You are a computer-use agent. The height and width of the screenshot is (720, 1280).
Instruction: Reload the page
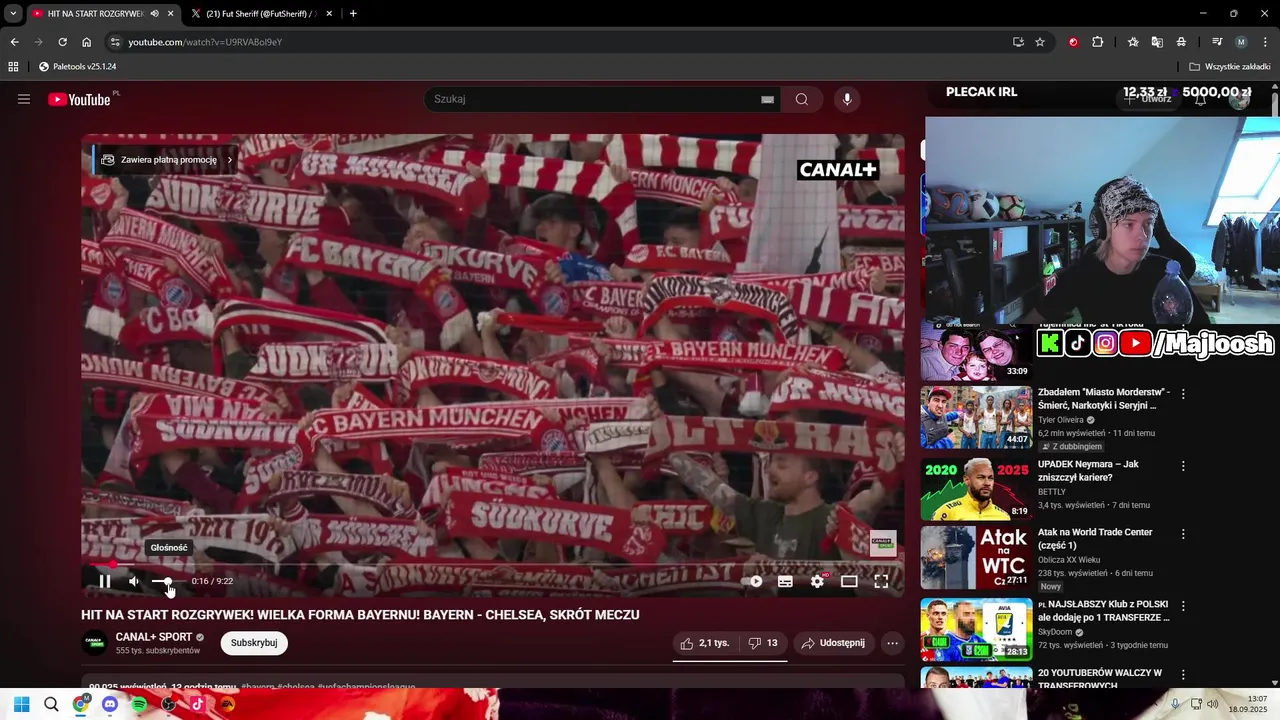click(x=62, y=42)
